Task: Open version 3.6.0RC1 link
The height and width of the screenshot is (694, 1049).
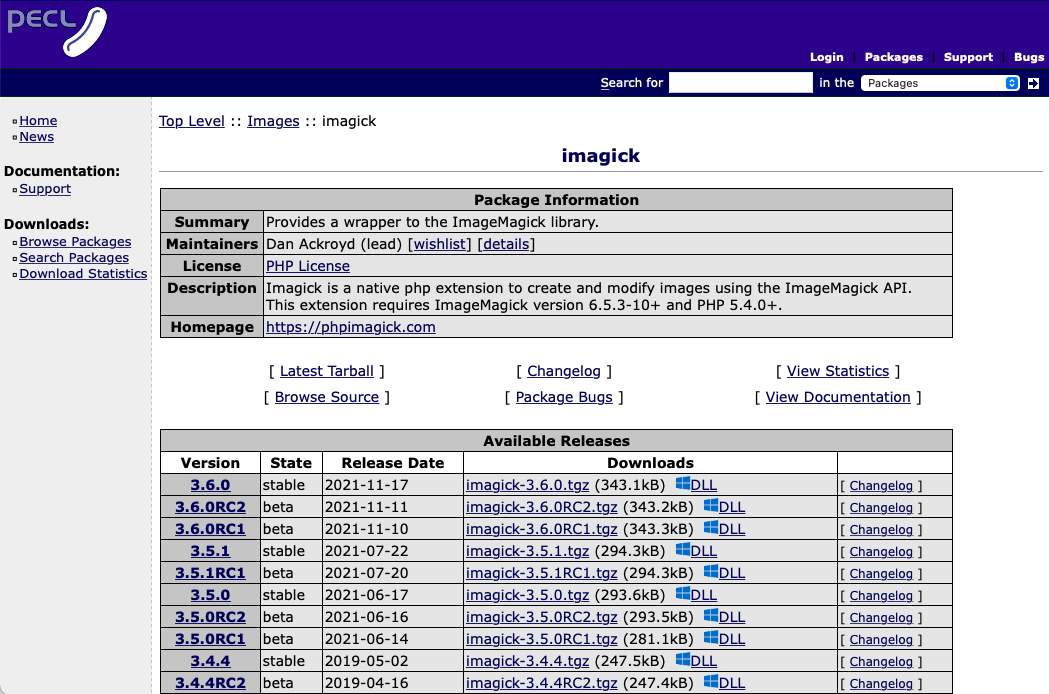Action: click(x=210, y=529)
